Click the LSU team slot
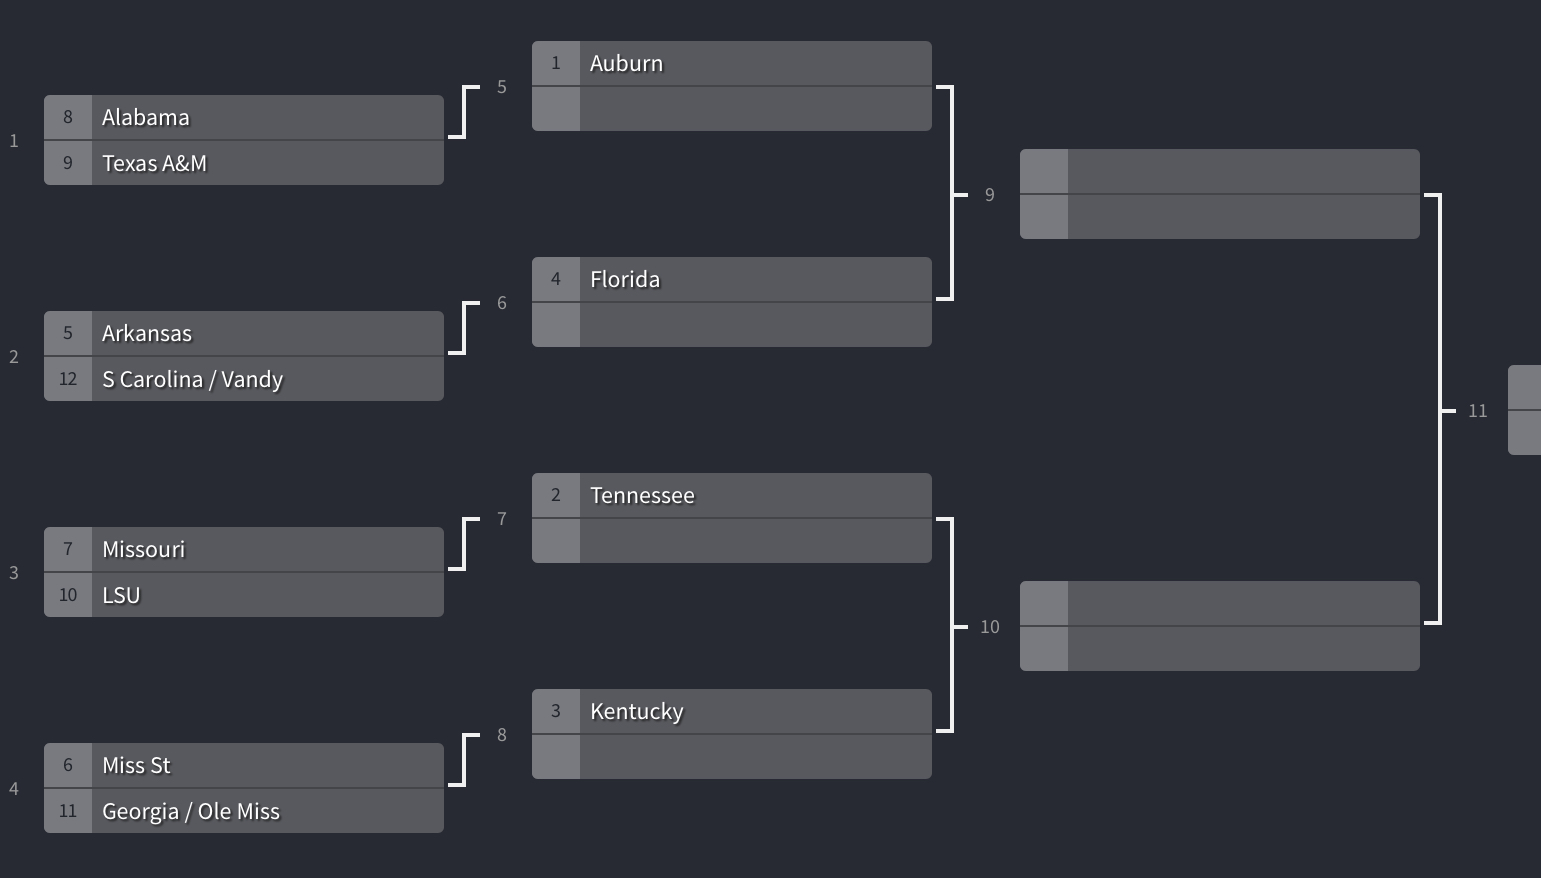The width and height of the screenshot is (1541, 878). (x=244, y=595)
